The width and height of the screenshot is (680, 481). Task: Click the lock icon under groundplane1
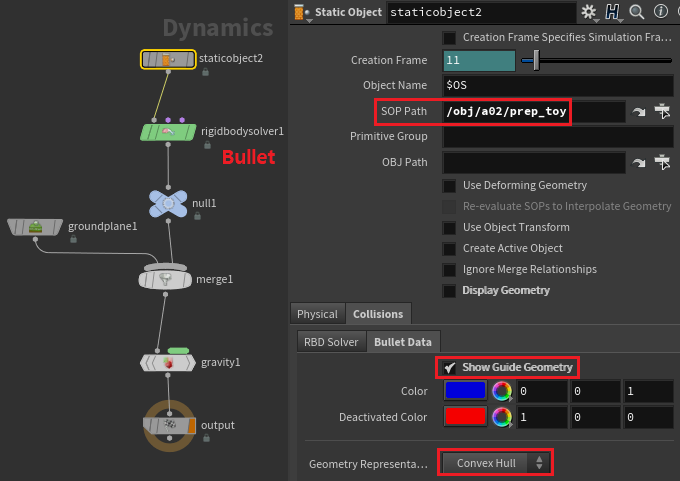point(73,239)
